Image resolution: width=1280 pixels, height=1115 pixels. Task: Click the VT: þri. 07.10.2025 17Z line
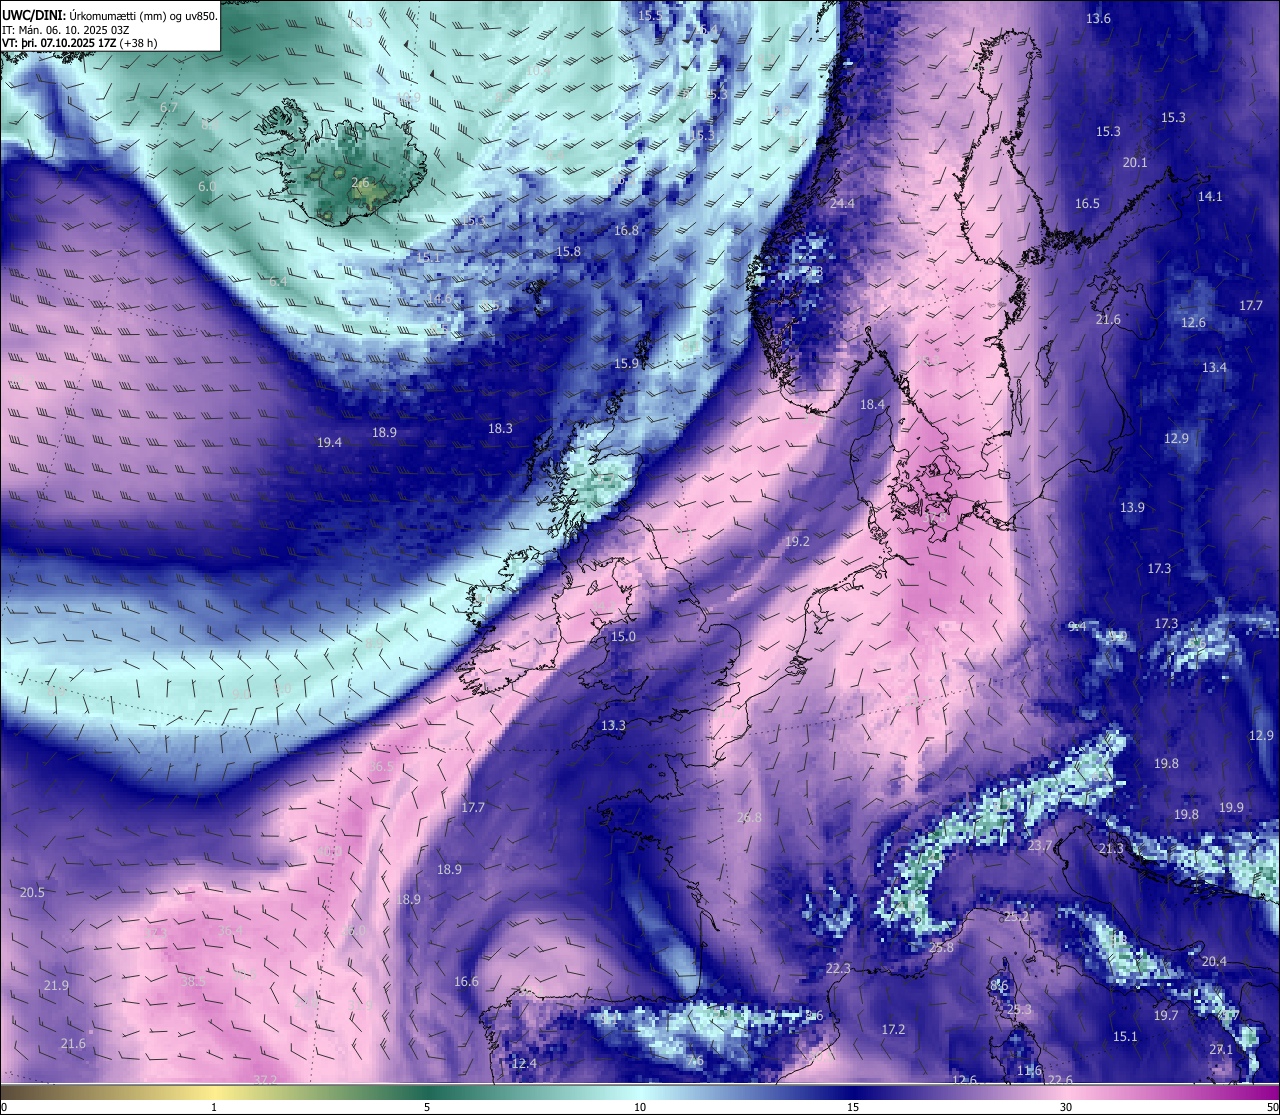80,43
